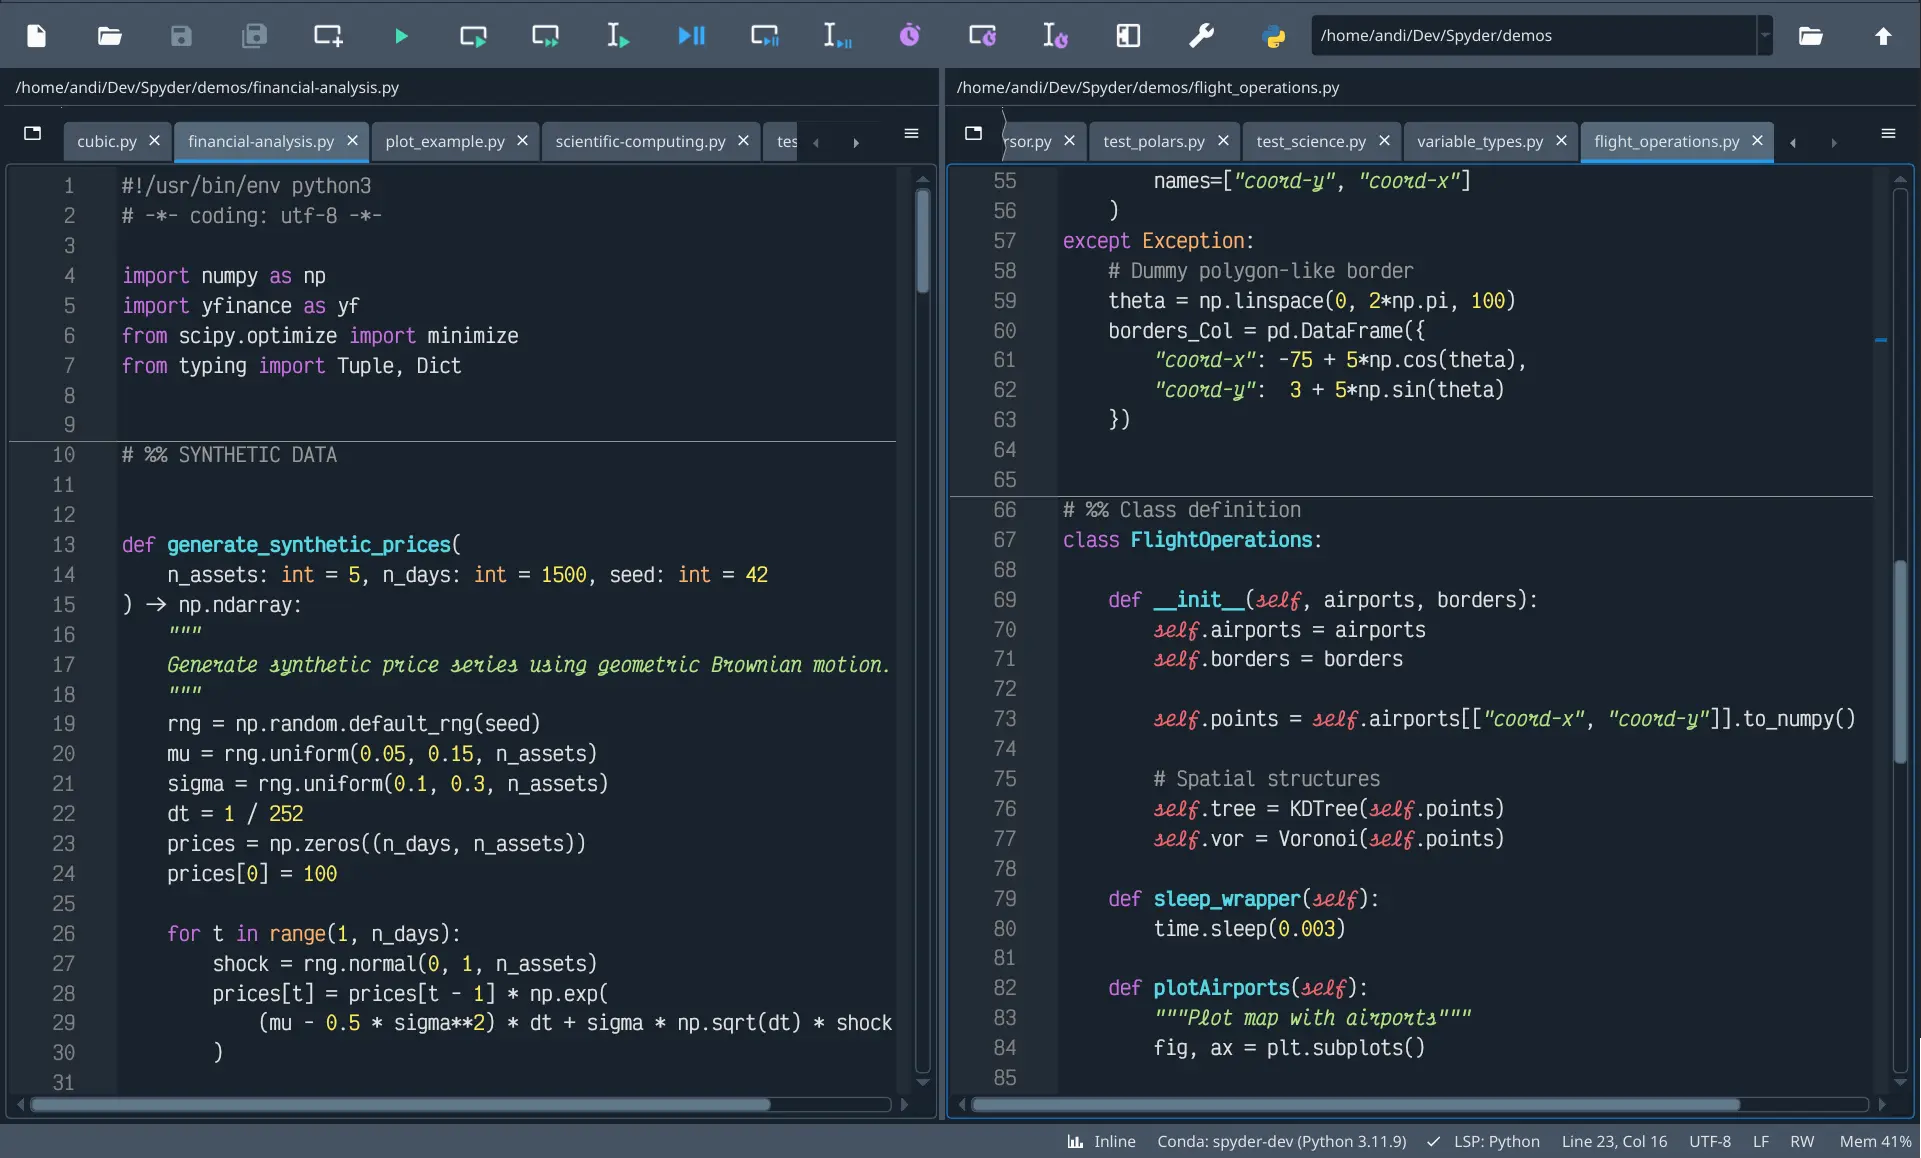The image size is (1921, 1158).
Task: Switch to the cubic.py tab
Action: 107,141
